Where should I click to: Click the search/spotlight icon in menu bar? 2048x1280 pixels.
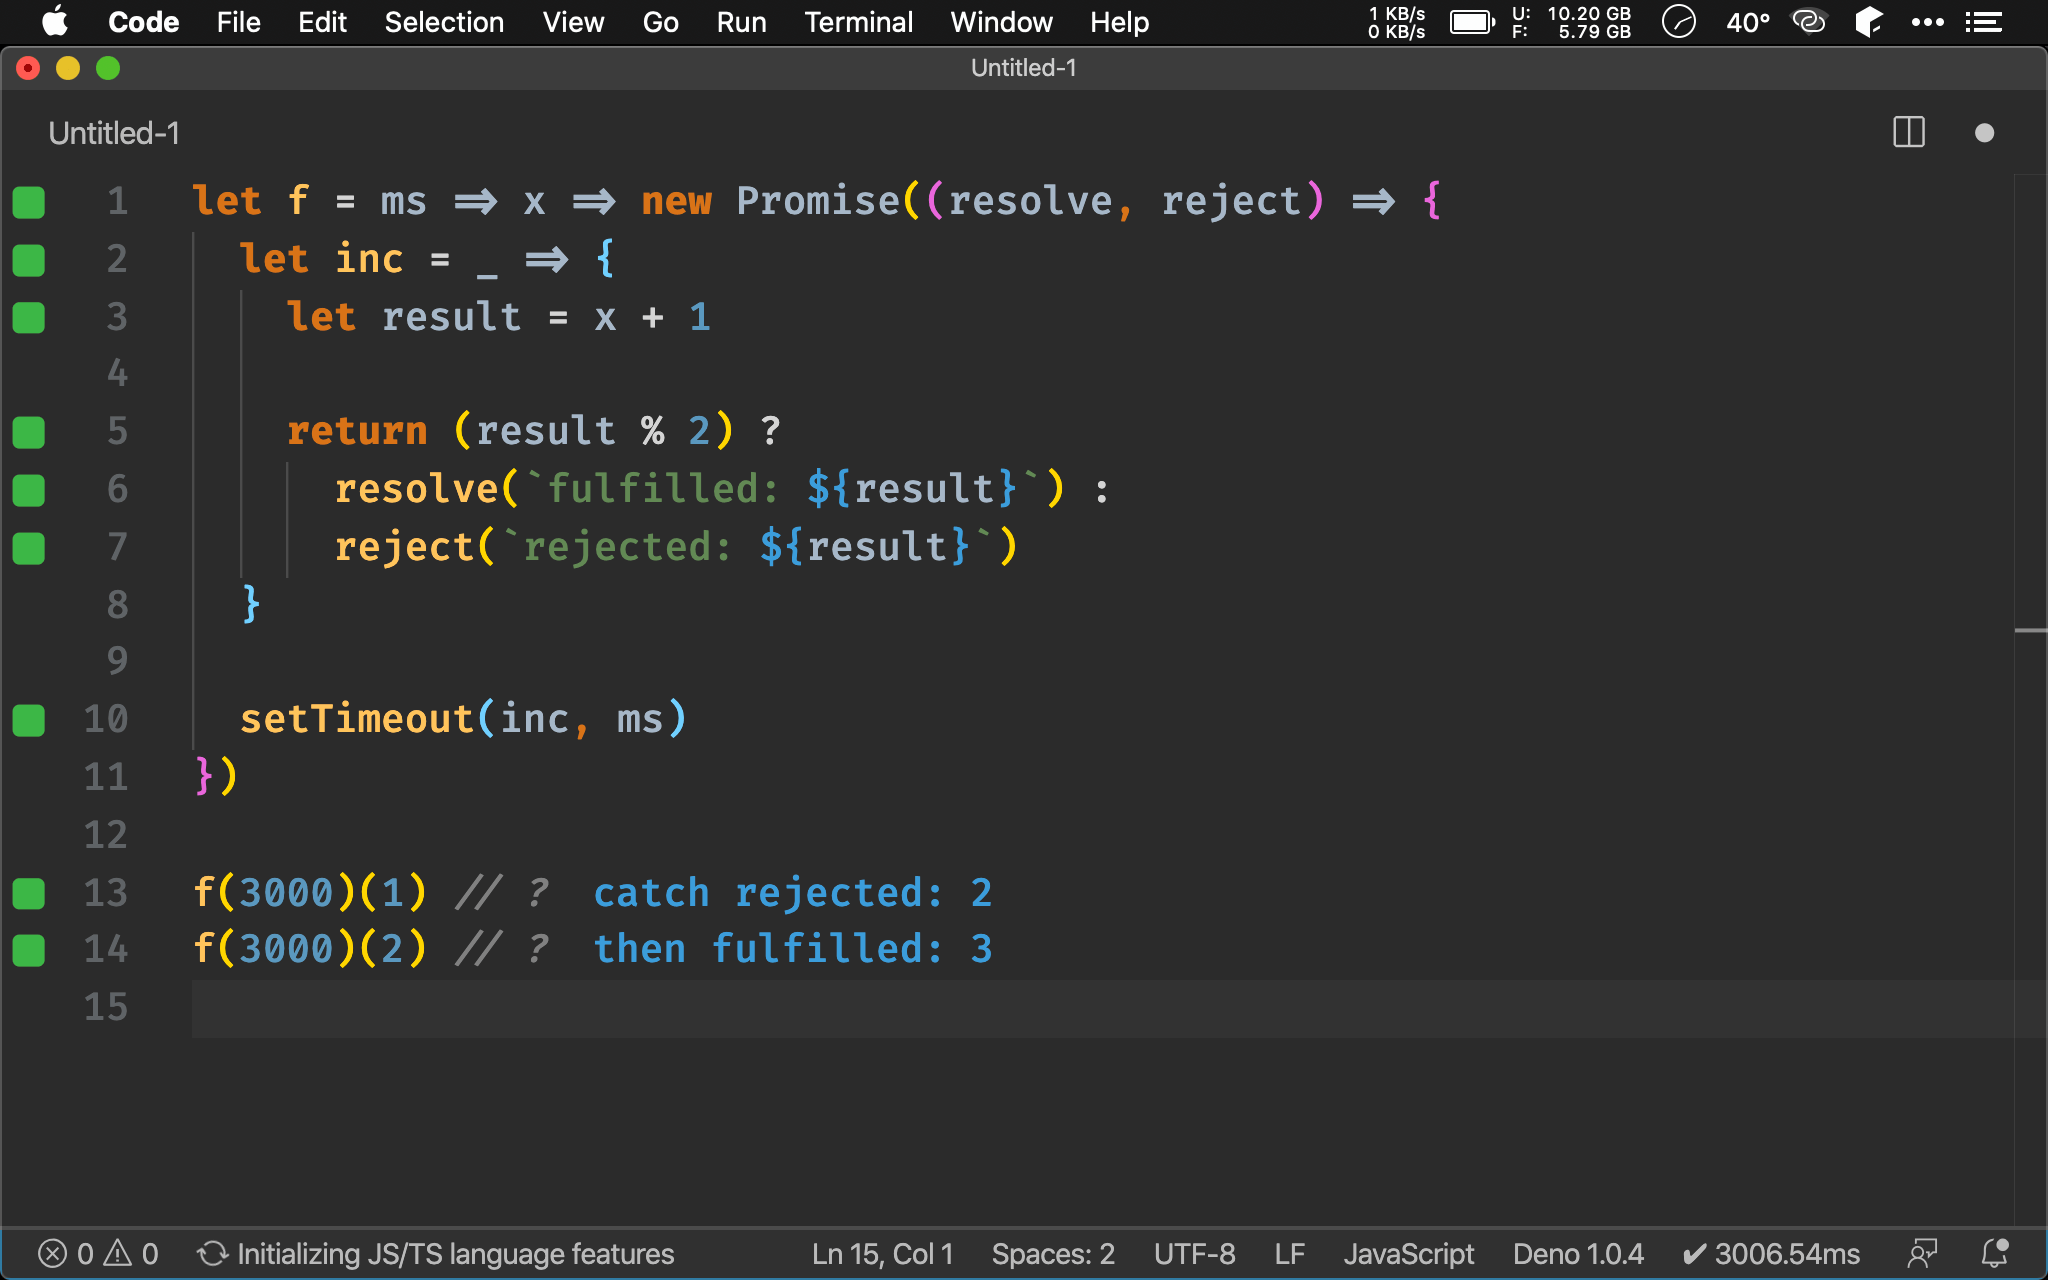point(1678,22)
